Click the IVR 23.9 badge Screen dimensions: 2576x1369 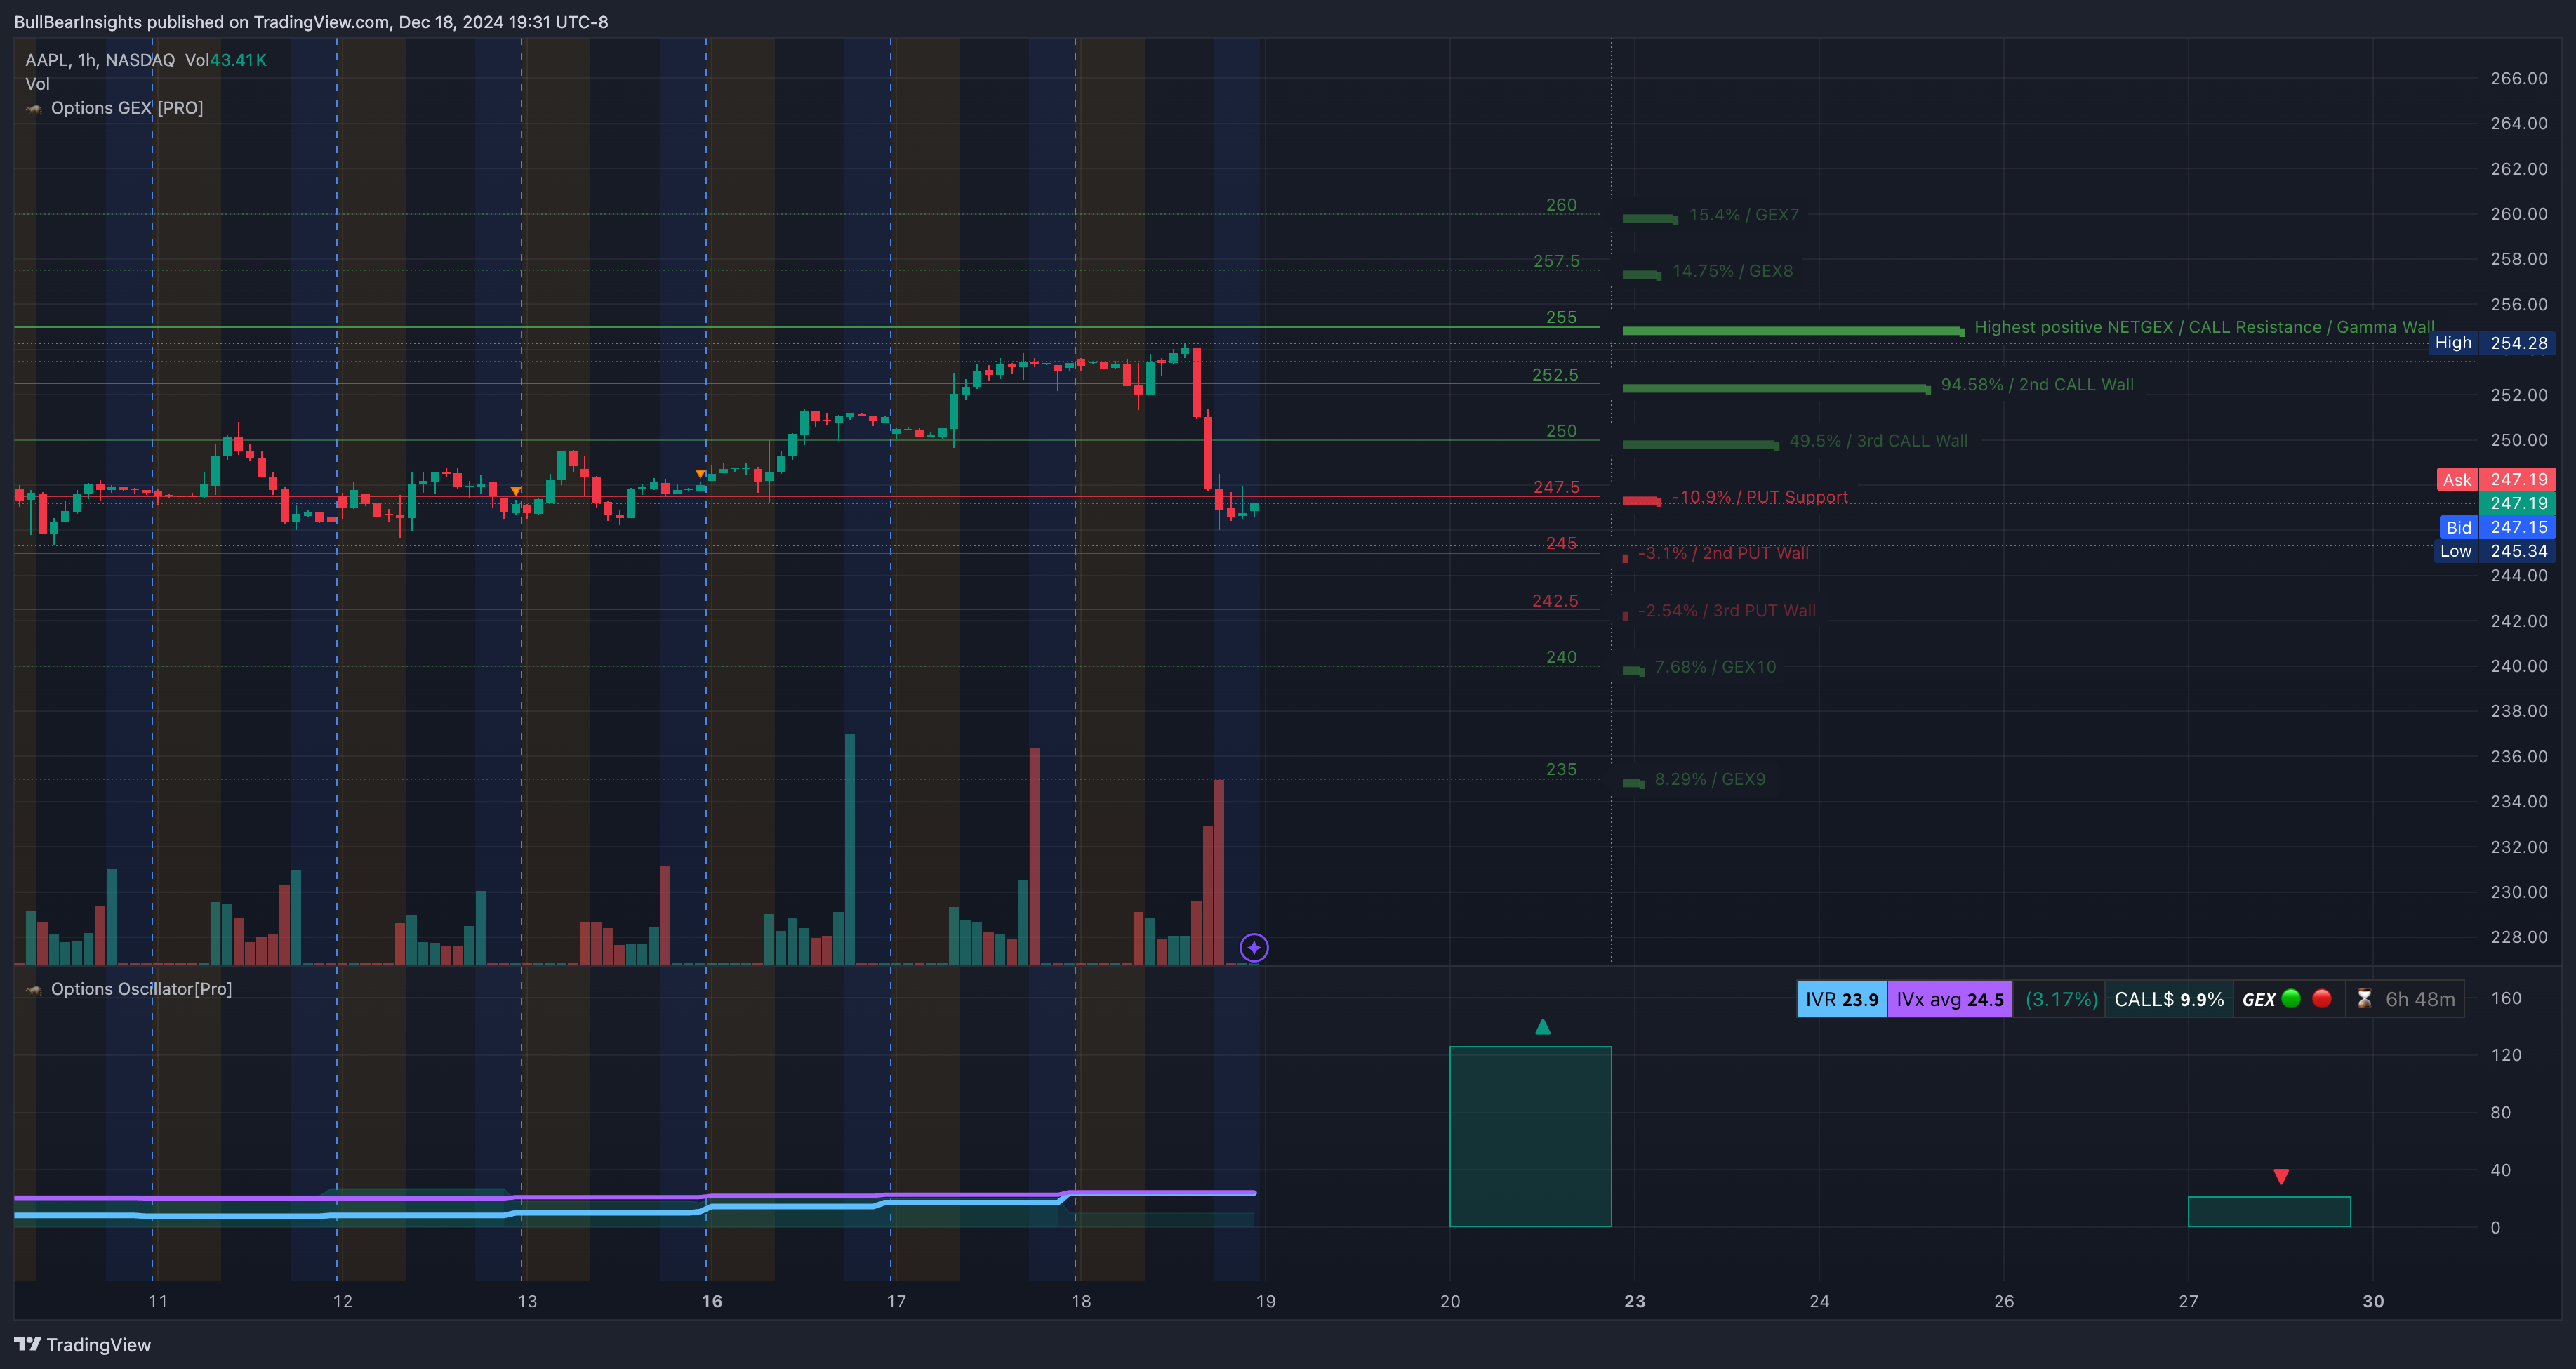point(1841,999)
